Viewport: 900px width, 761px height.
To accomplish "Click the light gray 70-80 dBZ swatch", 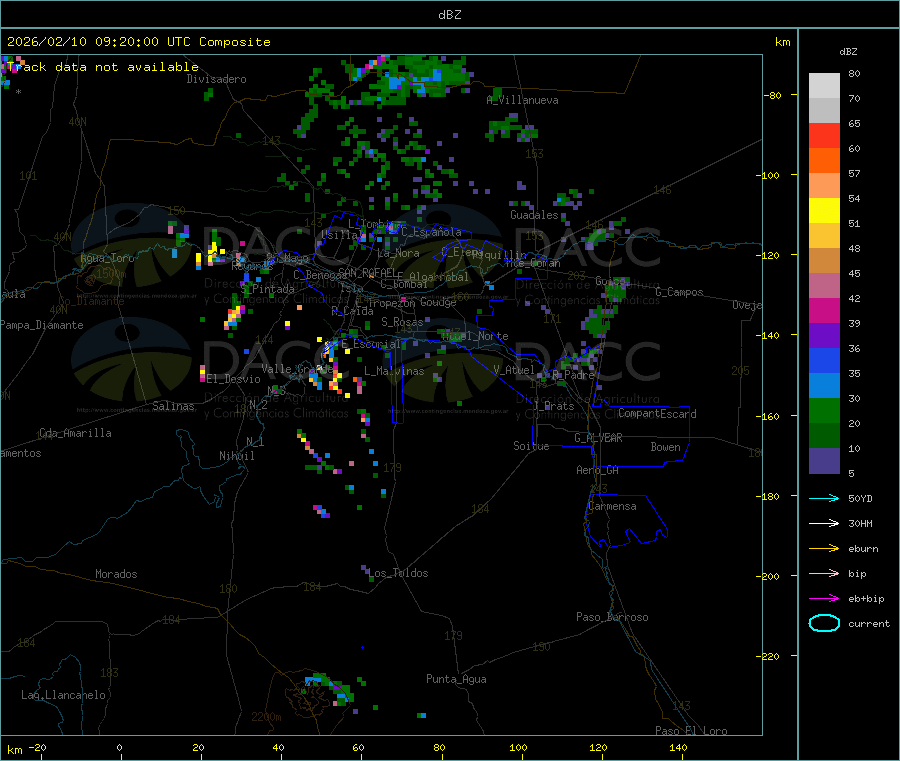I will tap(824, 86).
